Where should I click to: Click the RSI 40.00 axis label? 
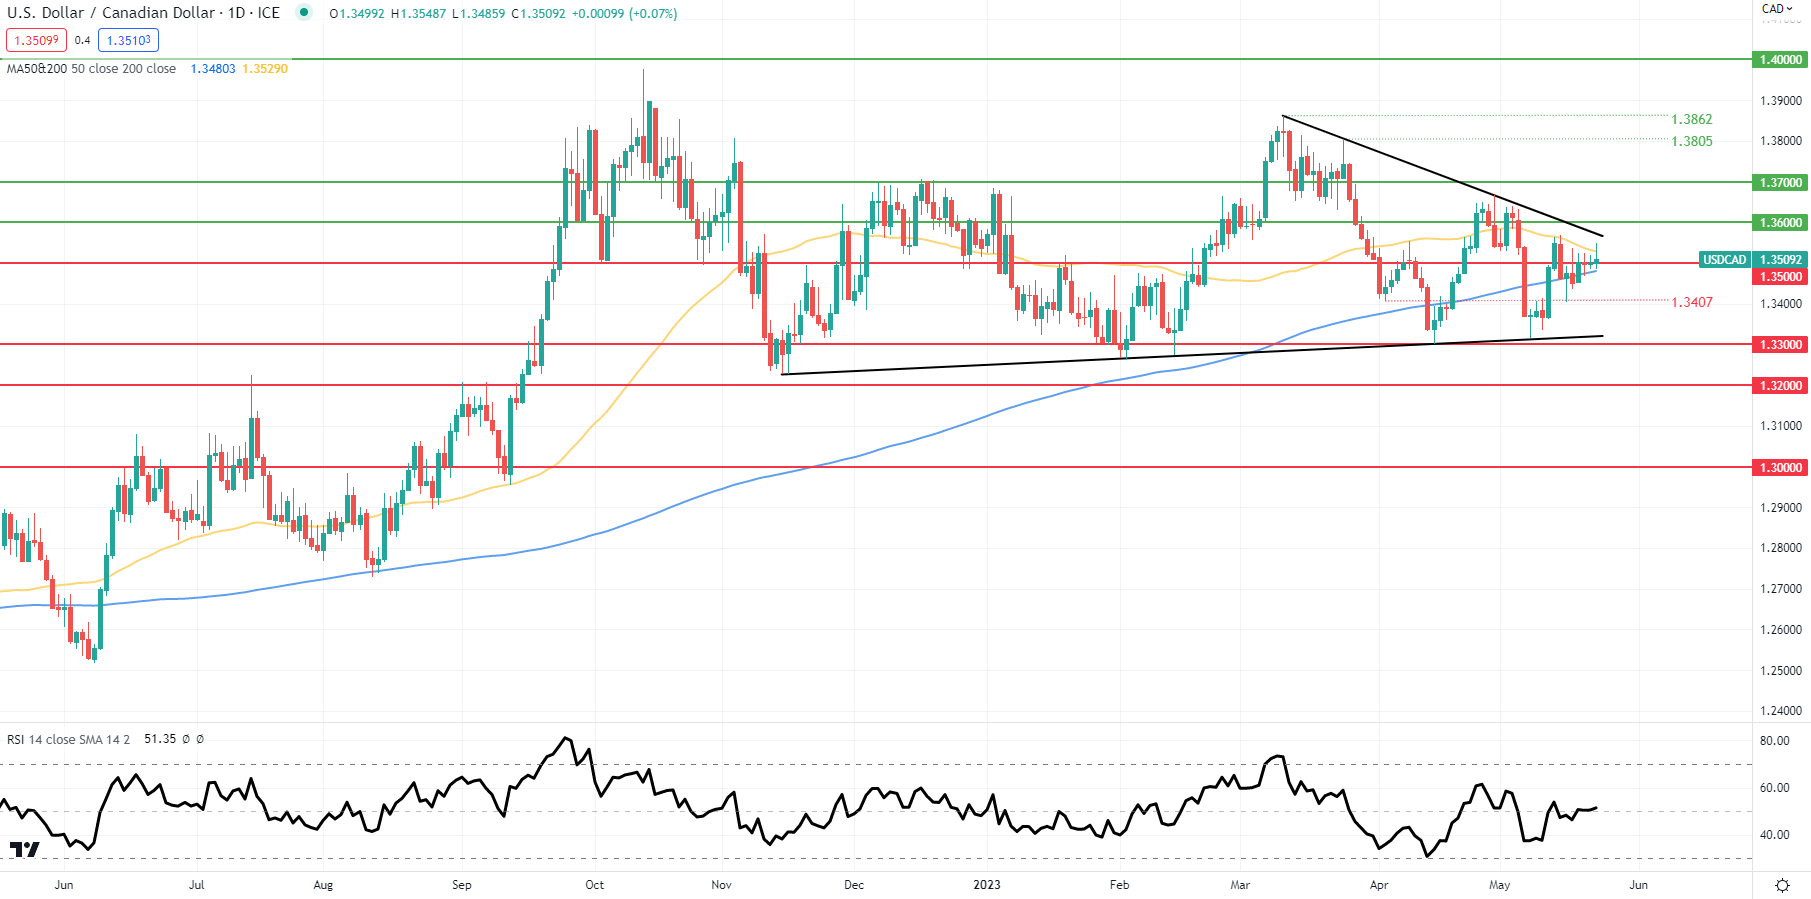pyautogui.click(x=1775, y=835)
